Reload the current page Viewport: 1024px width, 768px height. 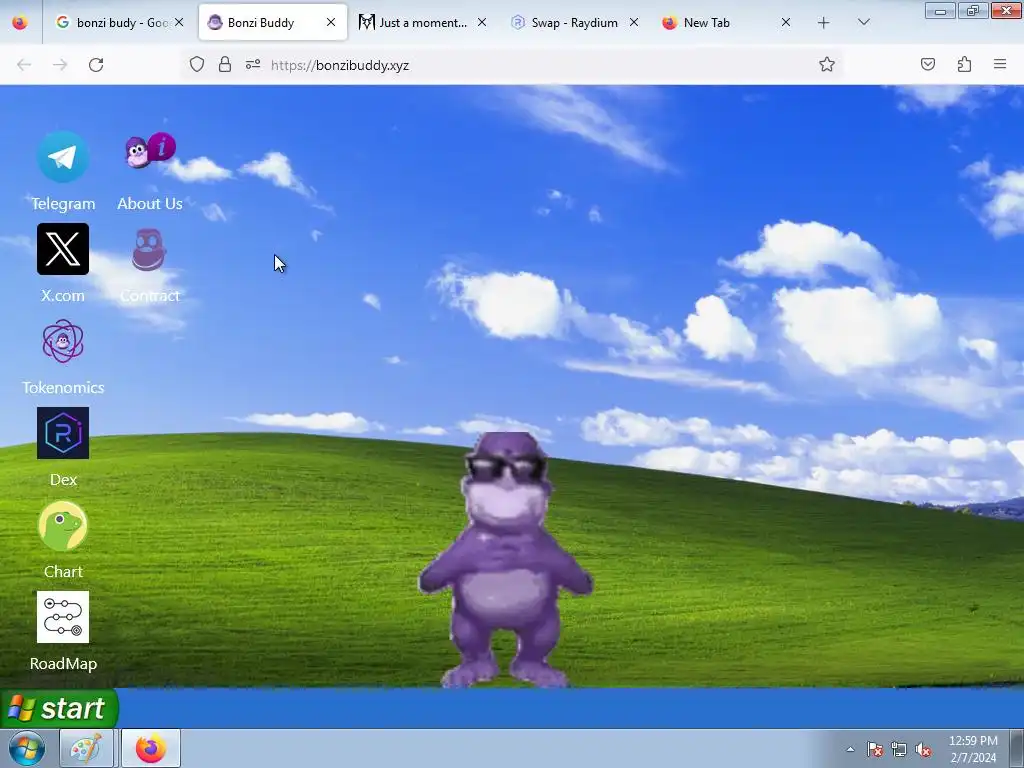[x=96, y=65]
